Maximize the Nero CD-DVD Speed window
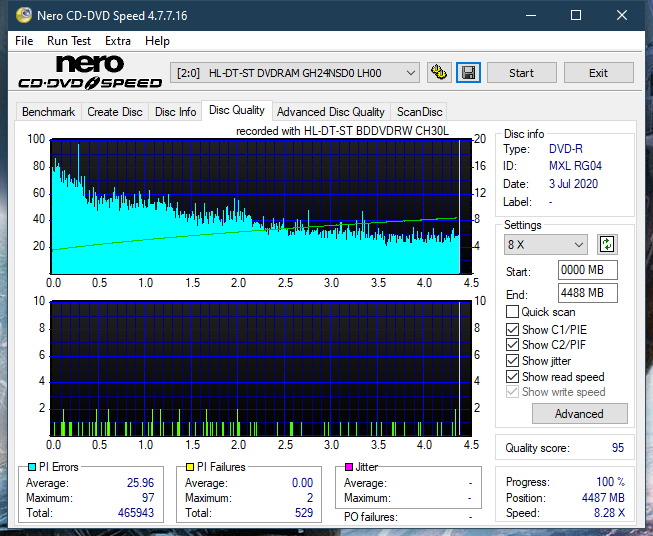 [x=576, y=15]
